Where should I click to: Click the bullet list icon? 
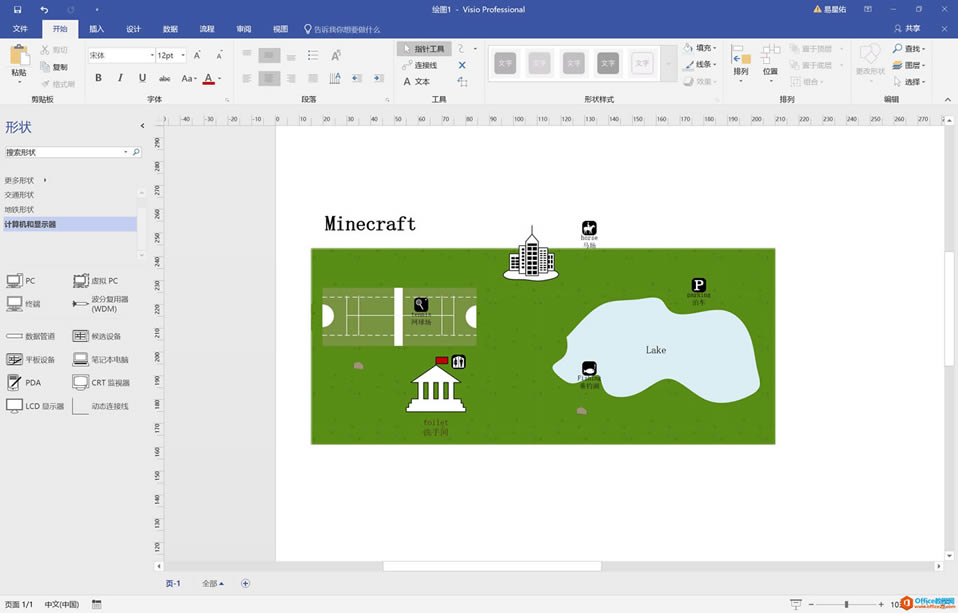click(x=313, y=56)
